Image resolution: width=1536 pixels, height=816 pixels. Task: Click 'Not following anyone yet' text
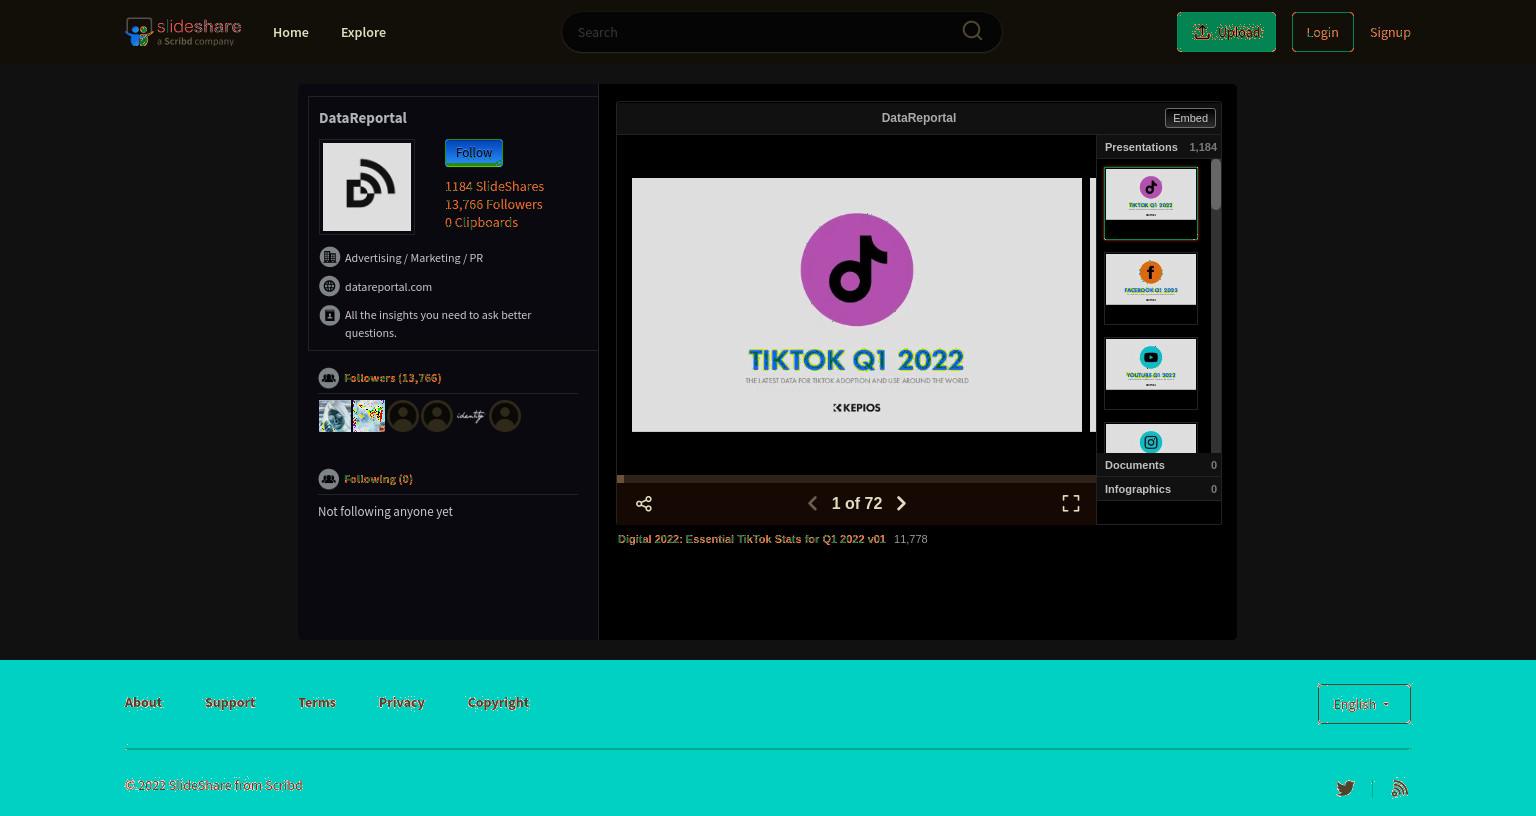[385, 511]
